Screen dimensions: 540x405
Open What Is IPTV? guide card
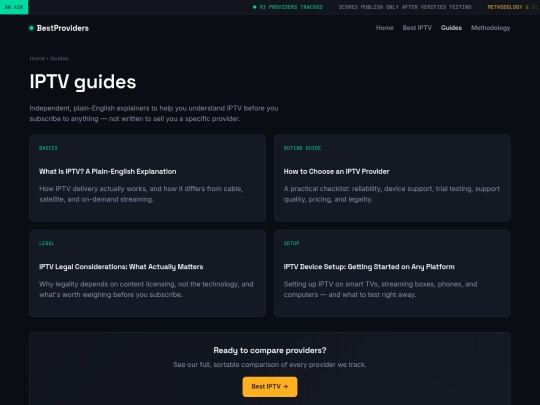point(147,178)
